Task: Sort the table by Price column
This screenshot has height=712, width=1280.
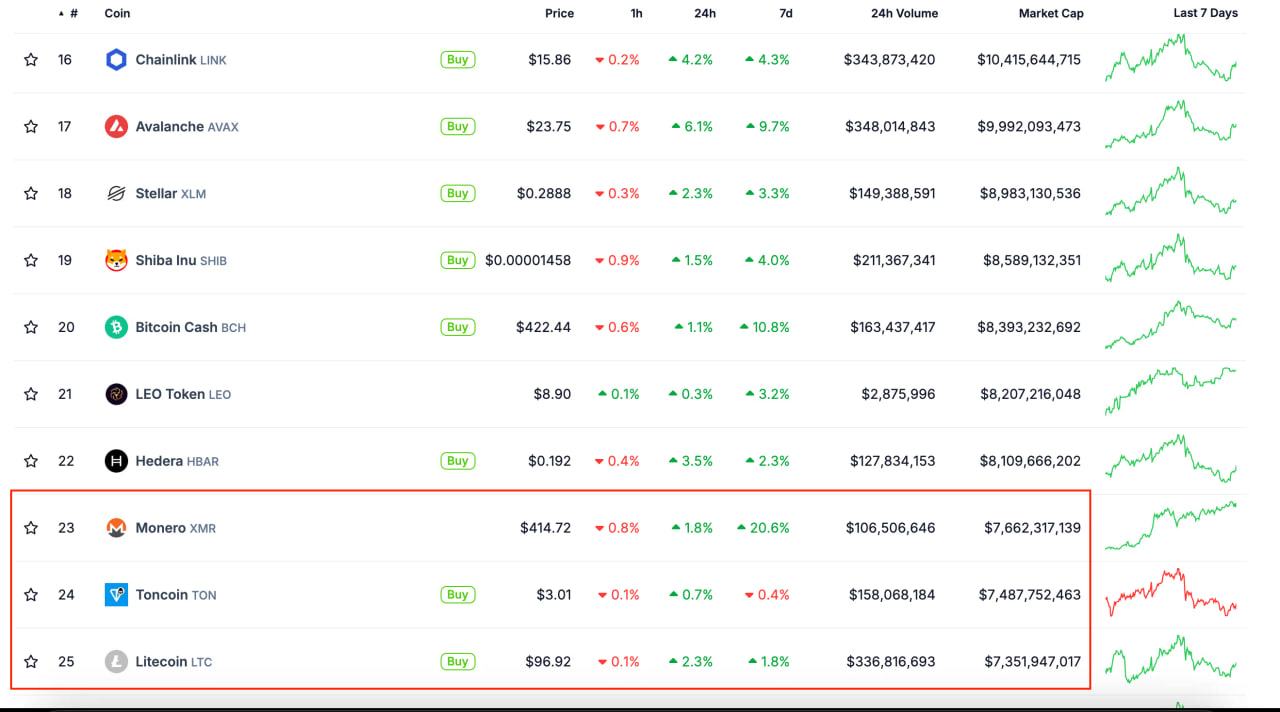Action: 559,13
